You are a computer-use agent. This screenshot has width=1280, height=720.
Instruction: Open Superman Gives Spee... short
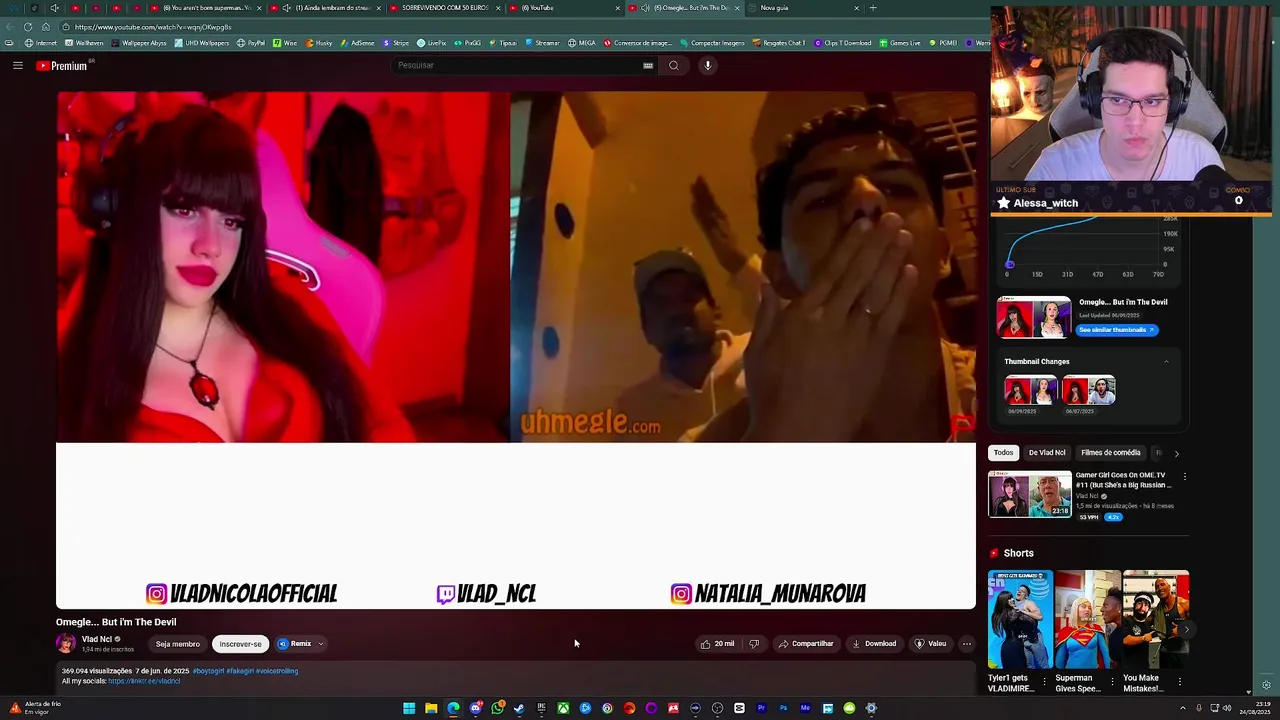pos(1087,619)
